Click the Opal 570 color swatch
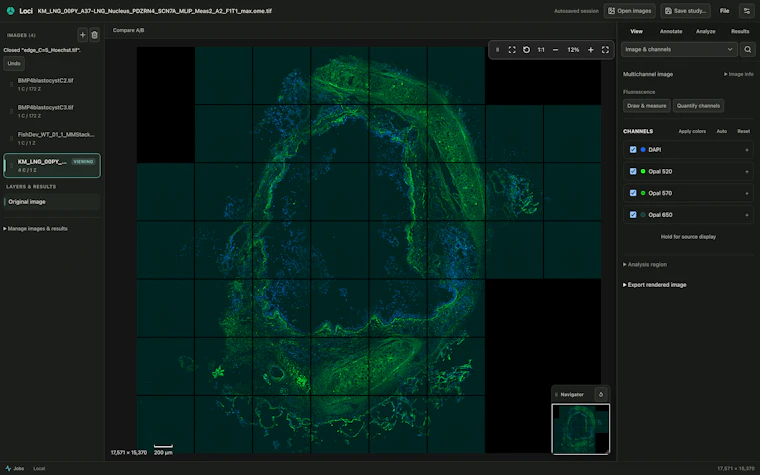Screen dimensions: 760x475 [643, 193]
